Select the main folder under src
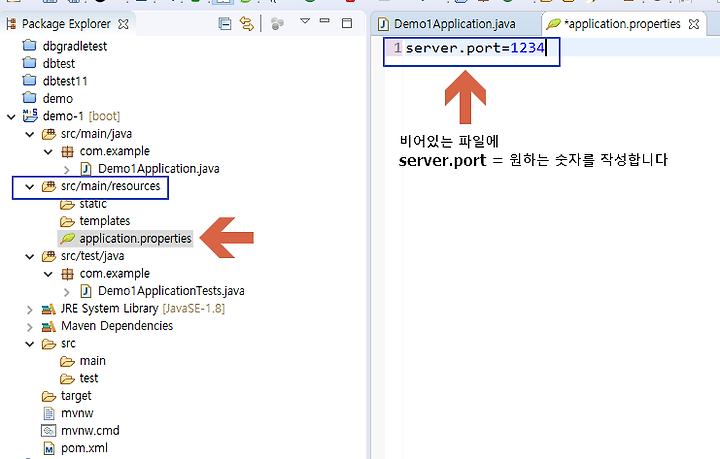 point(92,361)
